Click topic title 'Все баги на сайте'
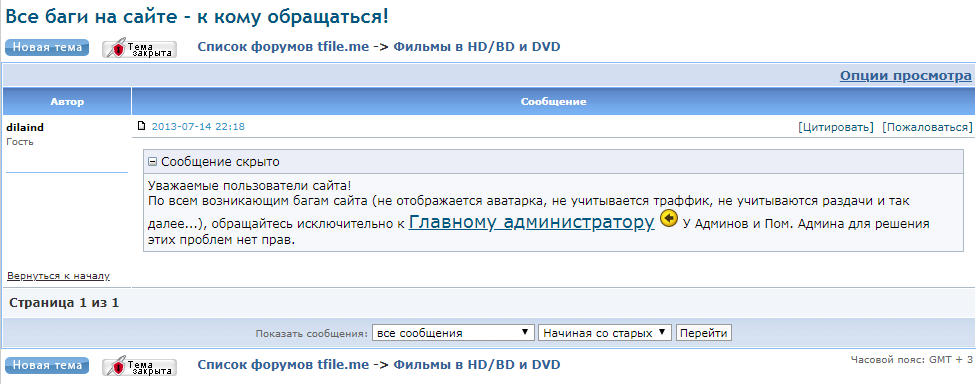 click(197, 17)
